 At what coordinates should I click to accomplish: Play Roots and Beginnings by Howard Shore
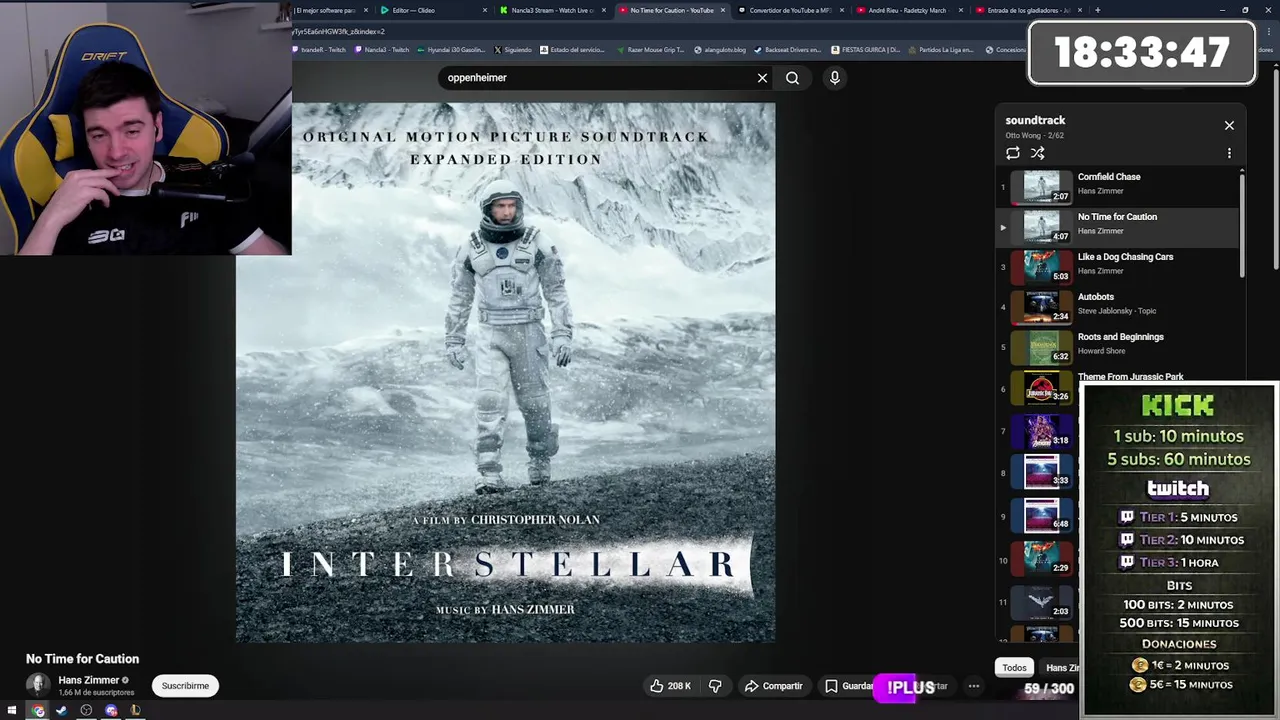coord(1119,346)
